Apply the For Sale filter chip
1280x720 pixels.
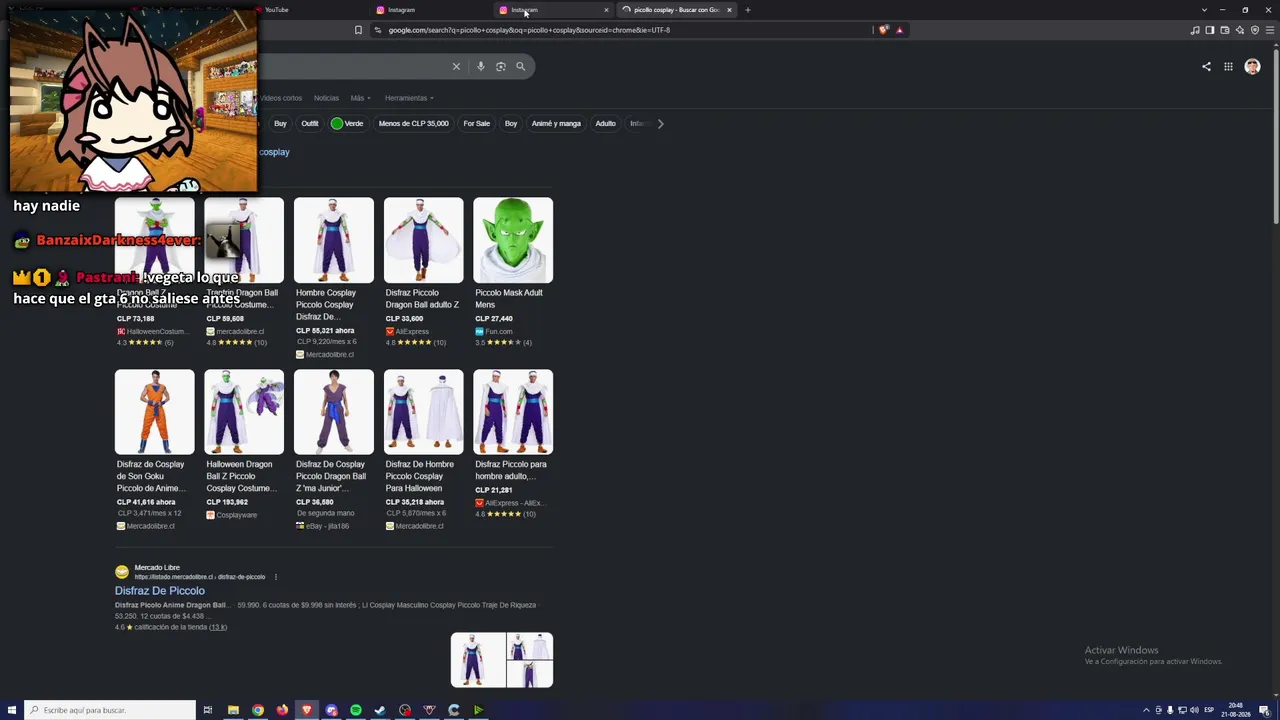[477, 124]
